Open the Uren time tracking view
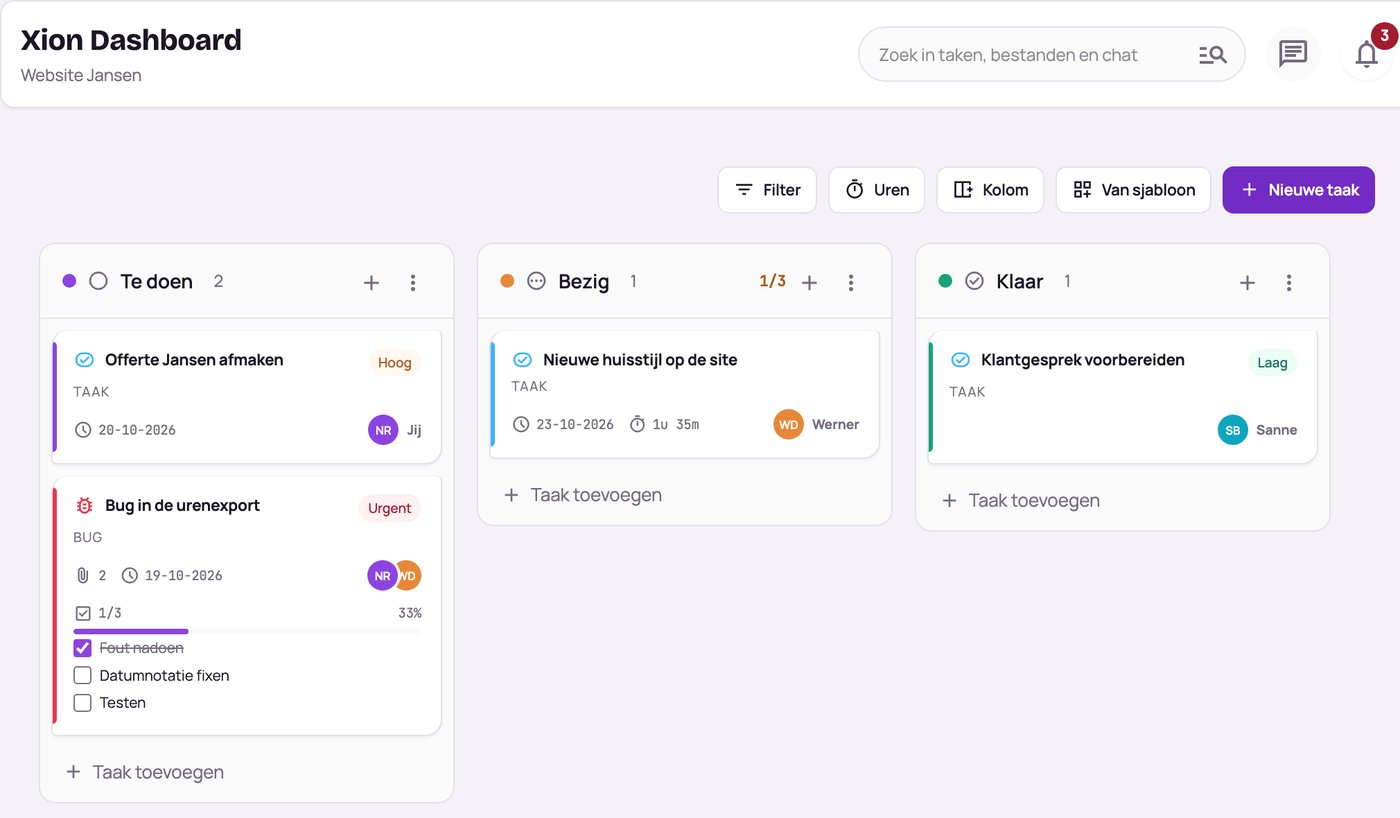The height and width of the screenshot is (818, 1400). pos(877,190)
